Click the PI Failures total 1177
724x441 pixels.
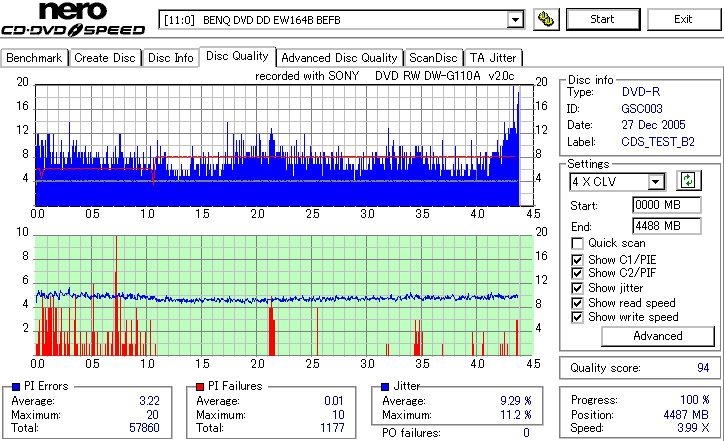coord(332,428)
